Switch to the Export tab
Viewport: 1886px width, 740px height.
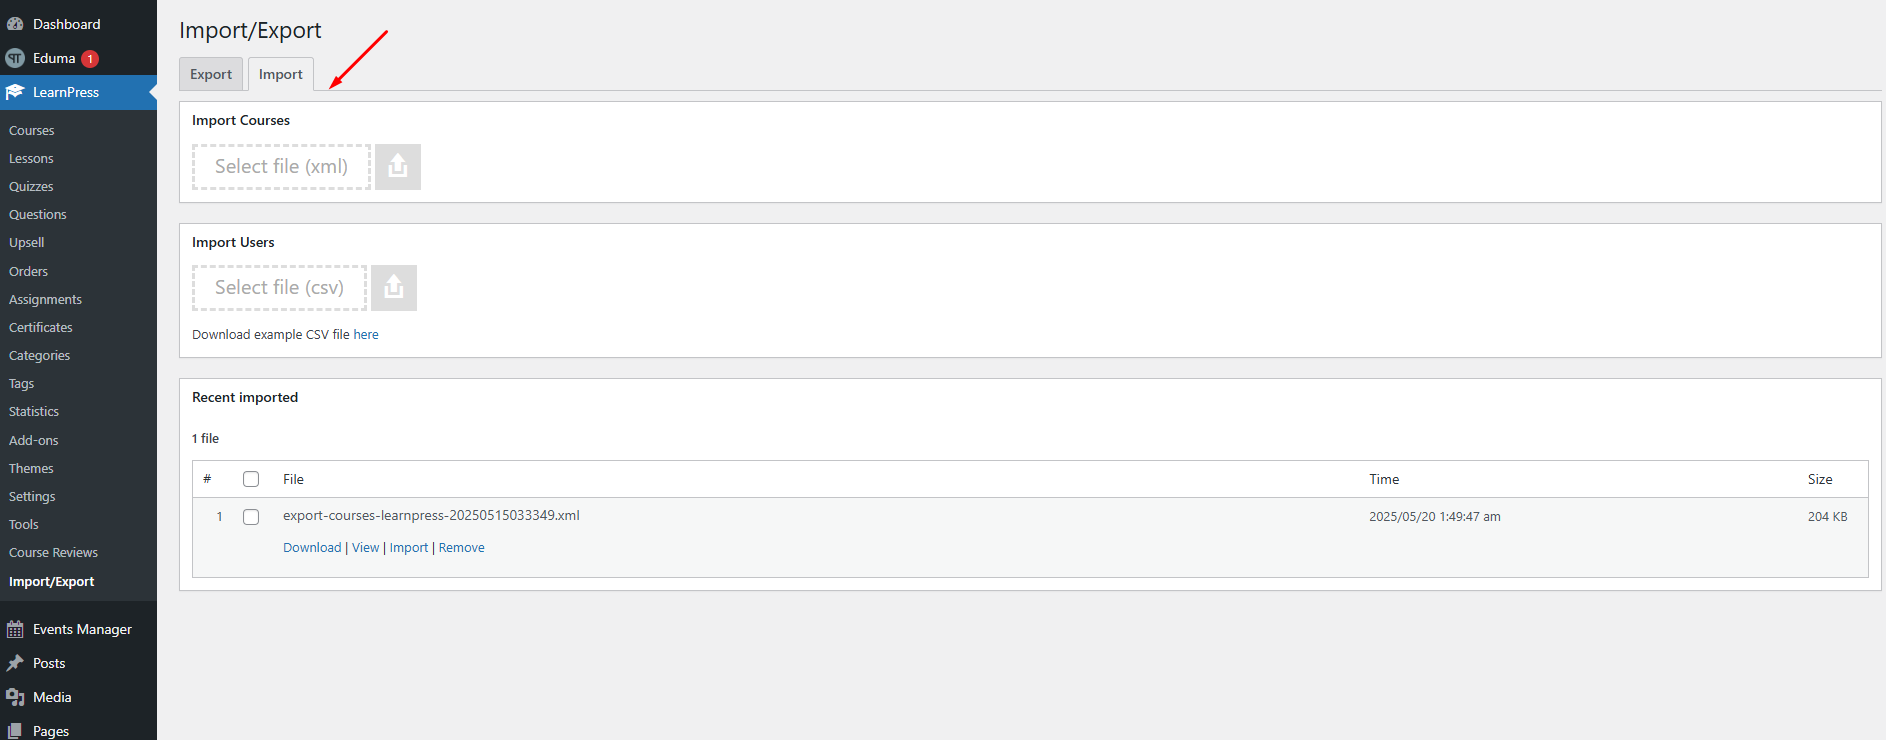click(x=211, y=74)
